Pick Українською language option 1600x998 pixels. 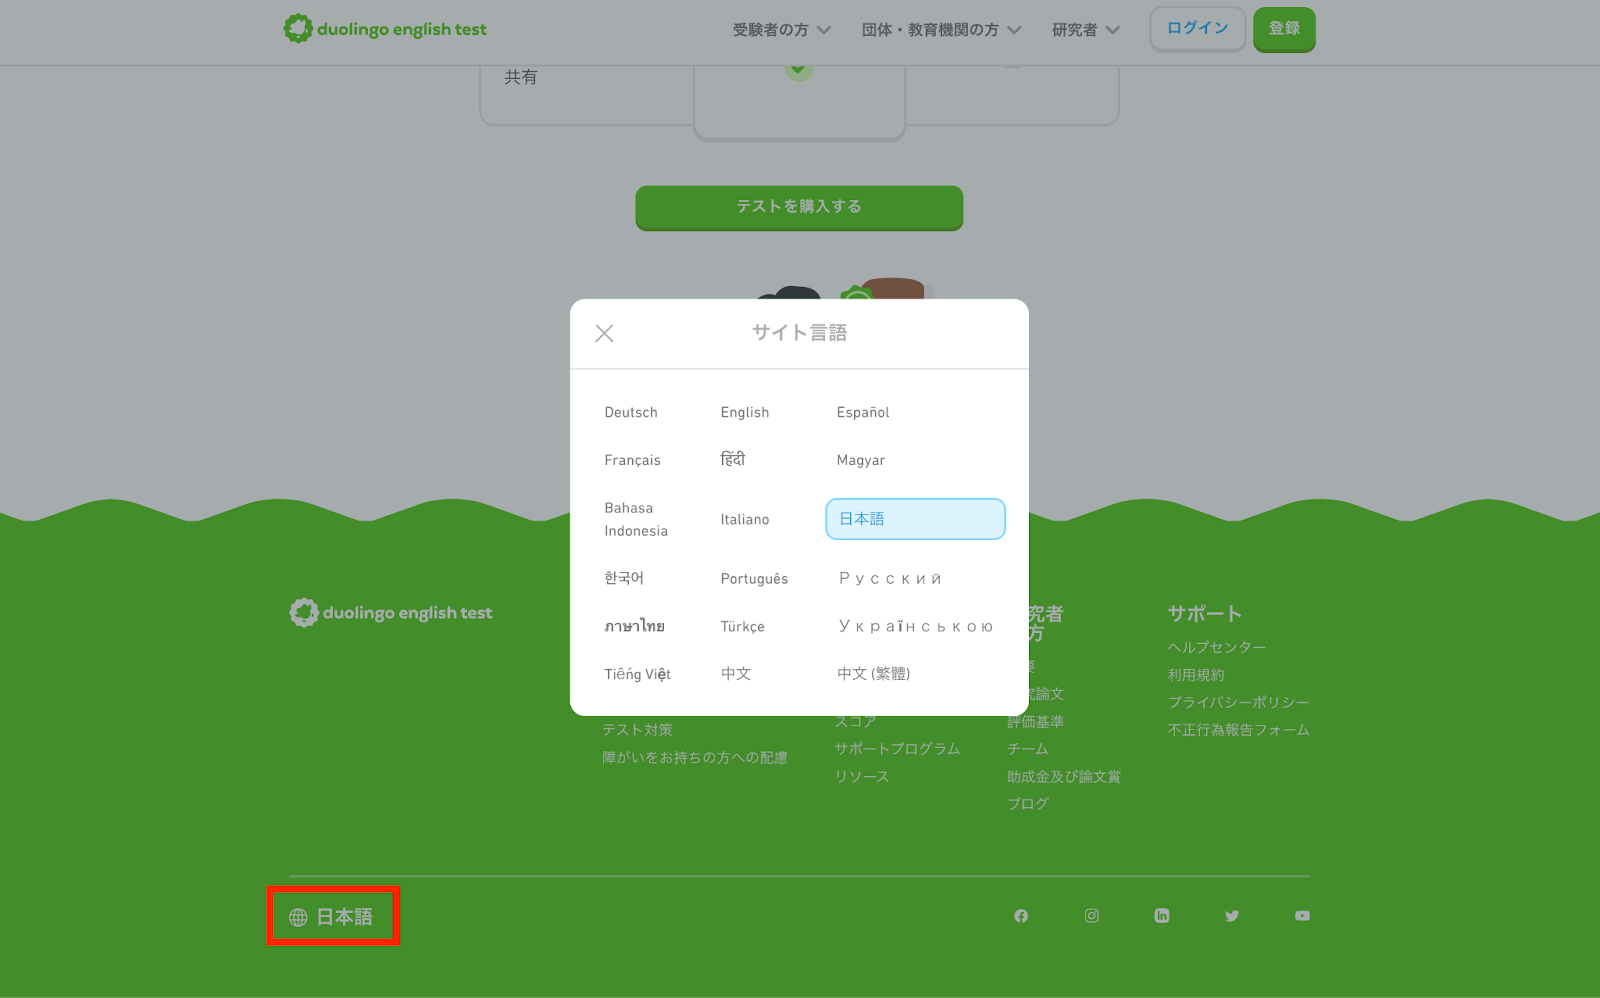915,626
